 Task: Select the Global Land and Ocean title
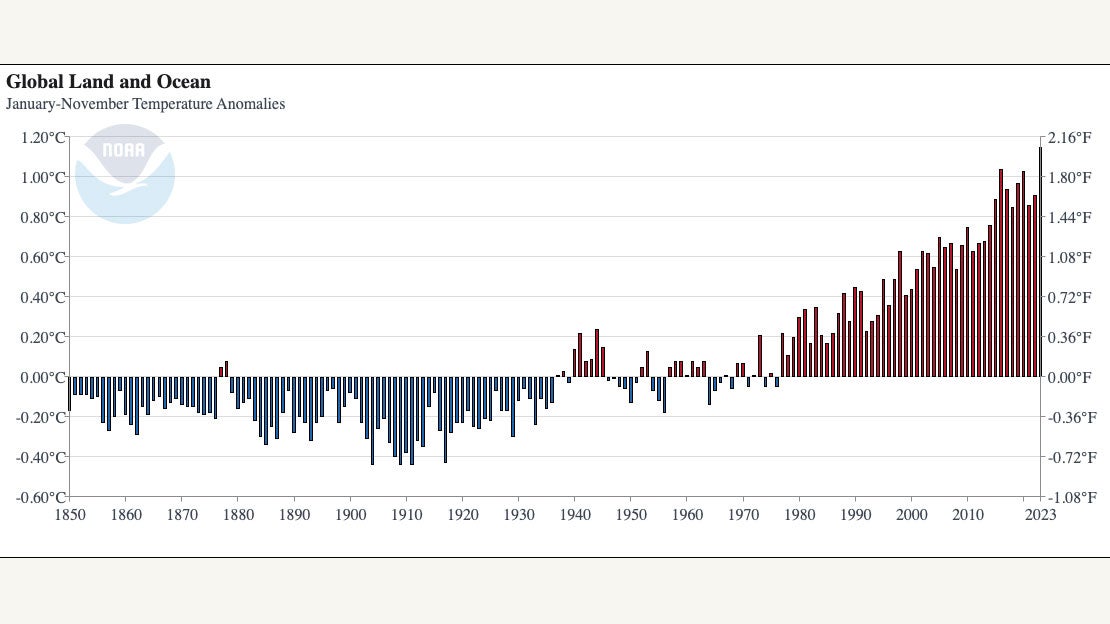click(108, 82)
